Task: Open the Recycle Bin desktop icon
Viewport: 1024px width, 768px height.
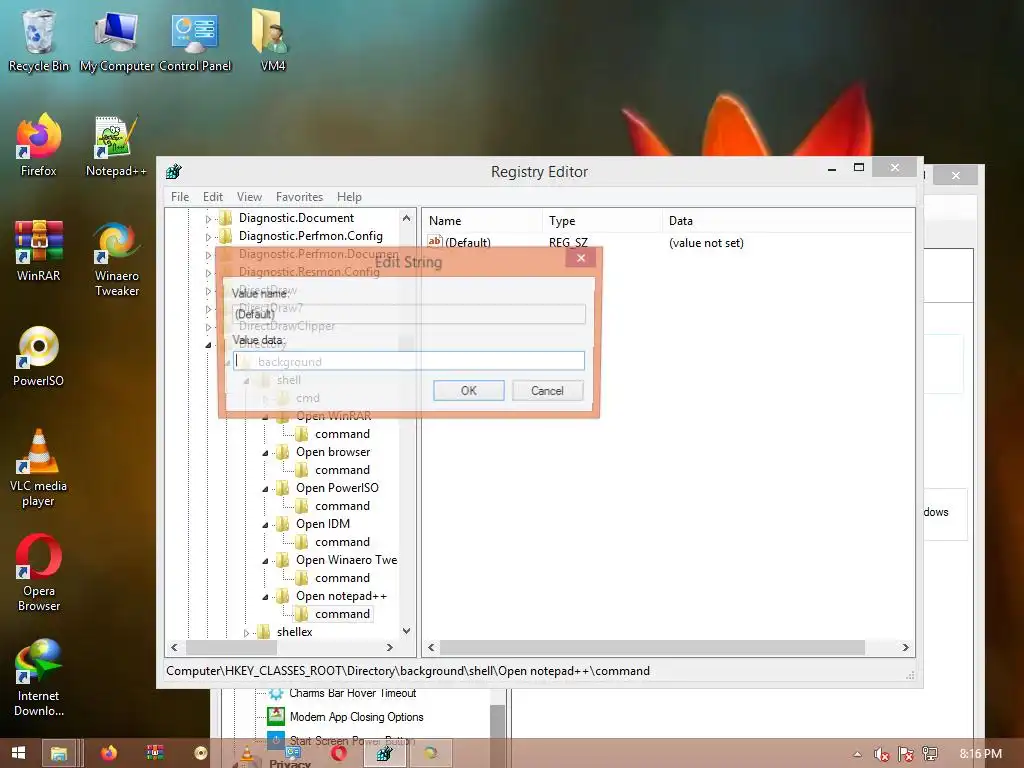Action: coord(38,40)
